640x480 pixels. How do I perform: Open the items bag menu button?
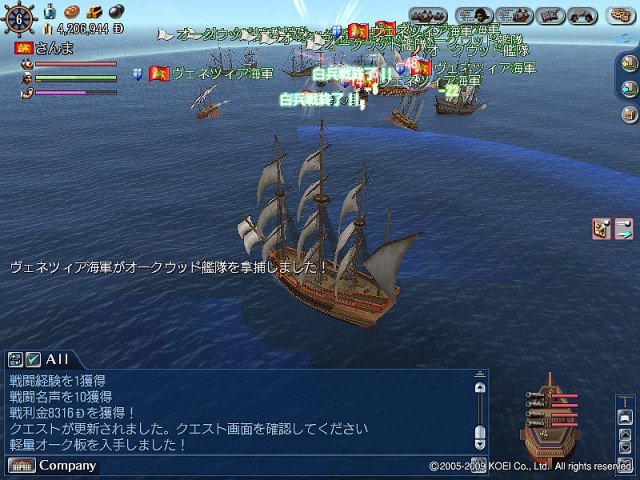pyautogui.click(x=550, y=16)
